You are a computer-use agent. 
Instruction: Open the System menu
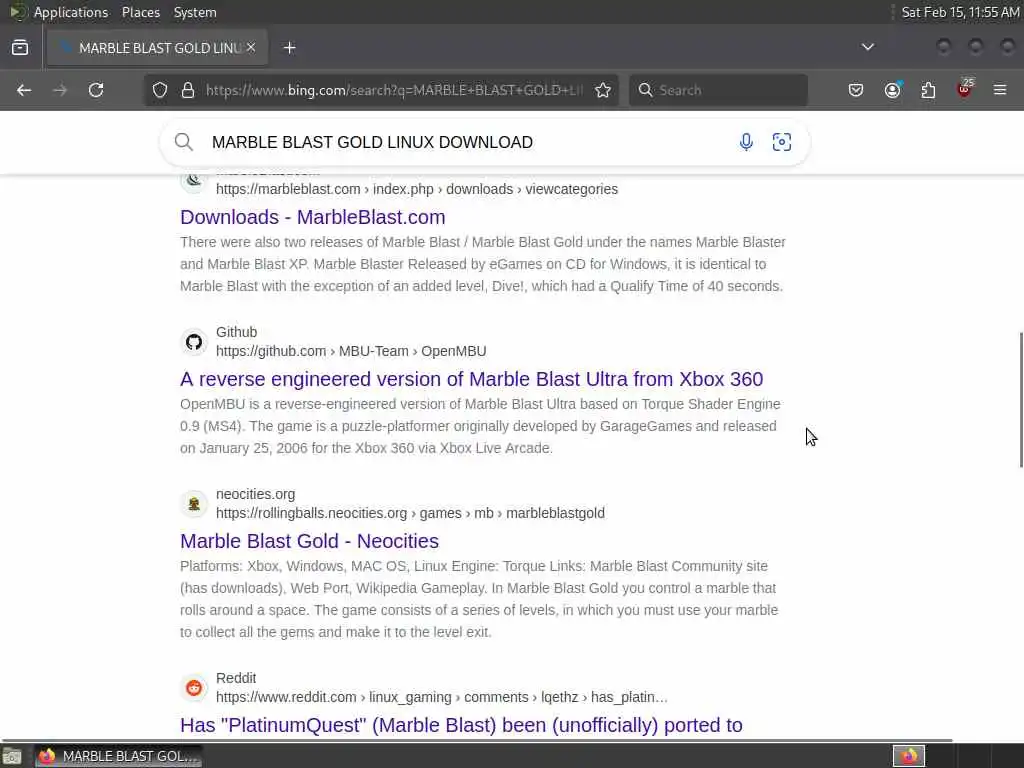195,12
